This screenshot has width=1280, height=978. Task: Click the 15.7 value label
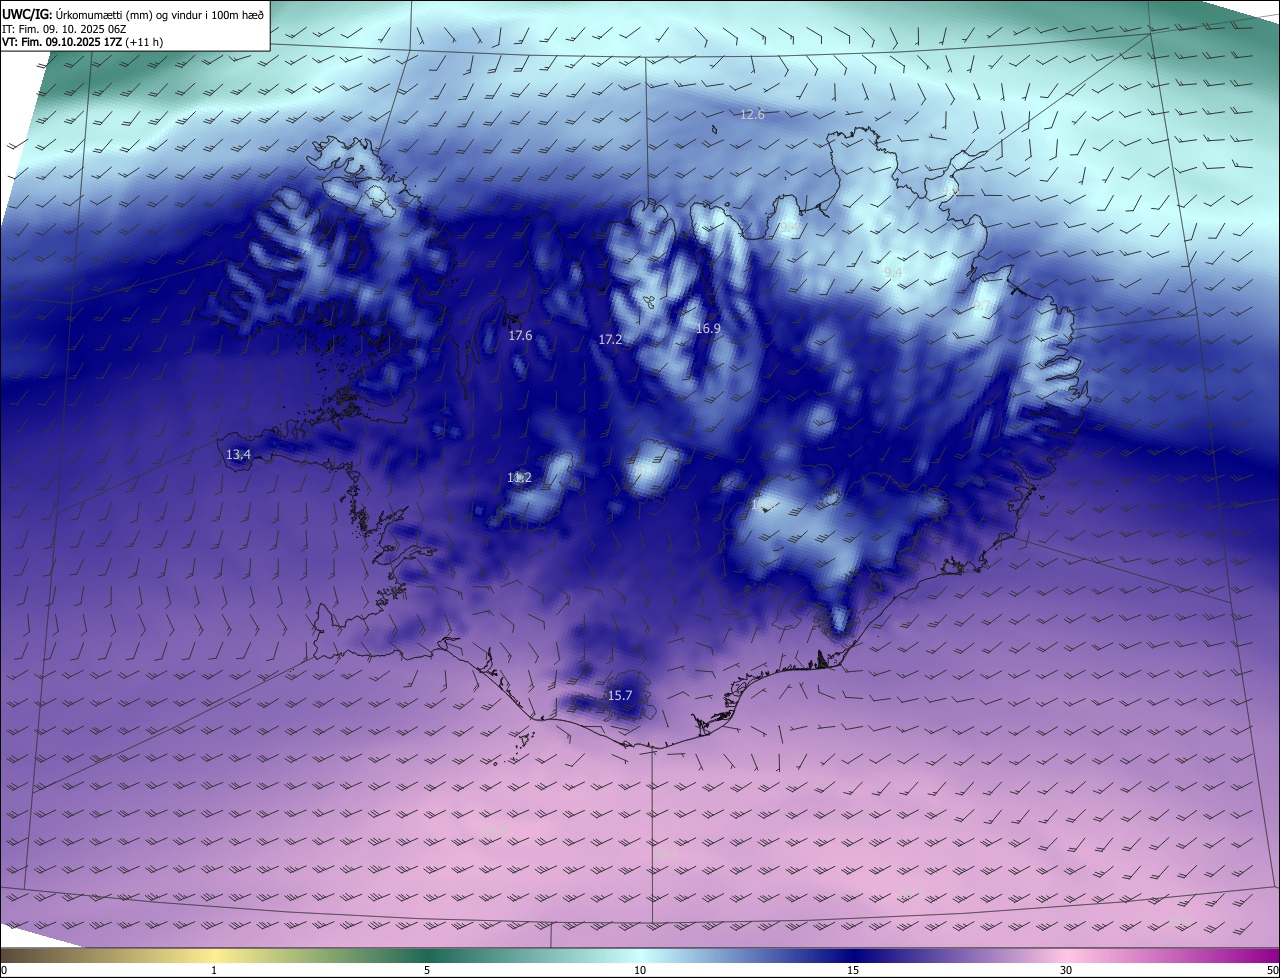[620, 696]
